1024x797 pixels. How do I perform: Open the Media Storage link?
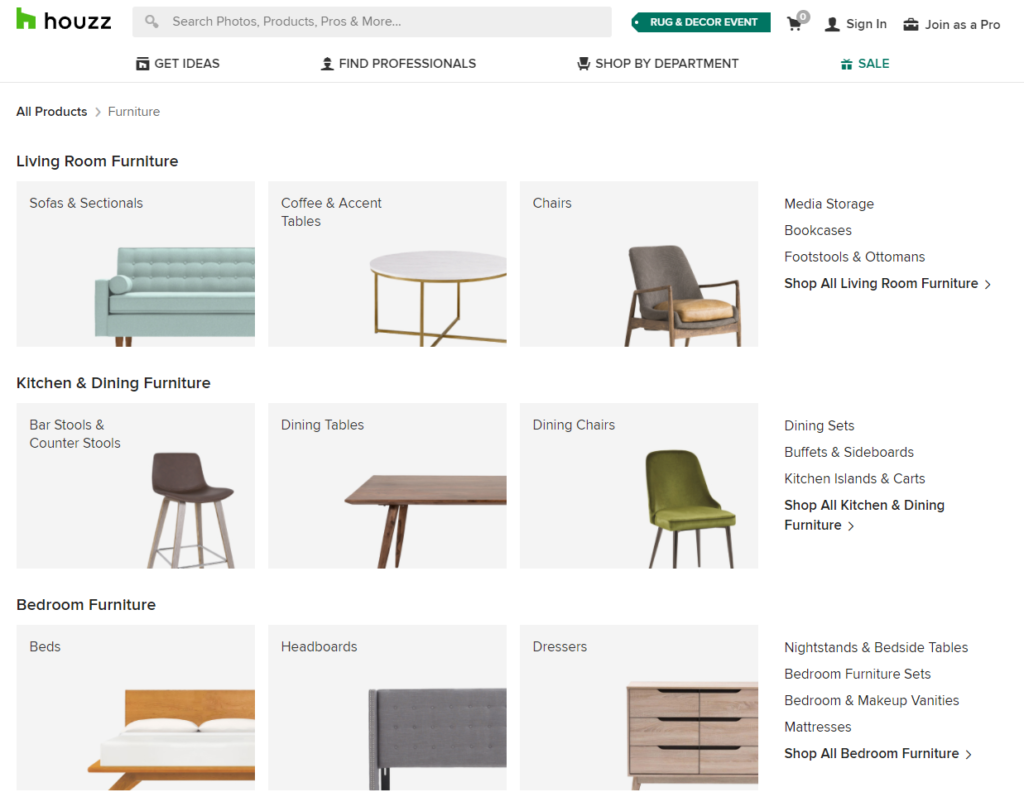[828, 204]
